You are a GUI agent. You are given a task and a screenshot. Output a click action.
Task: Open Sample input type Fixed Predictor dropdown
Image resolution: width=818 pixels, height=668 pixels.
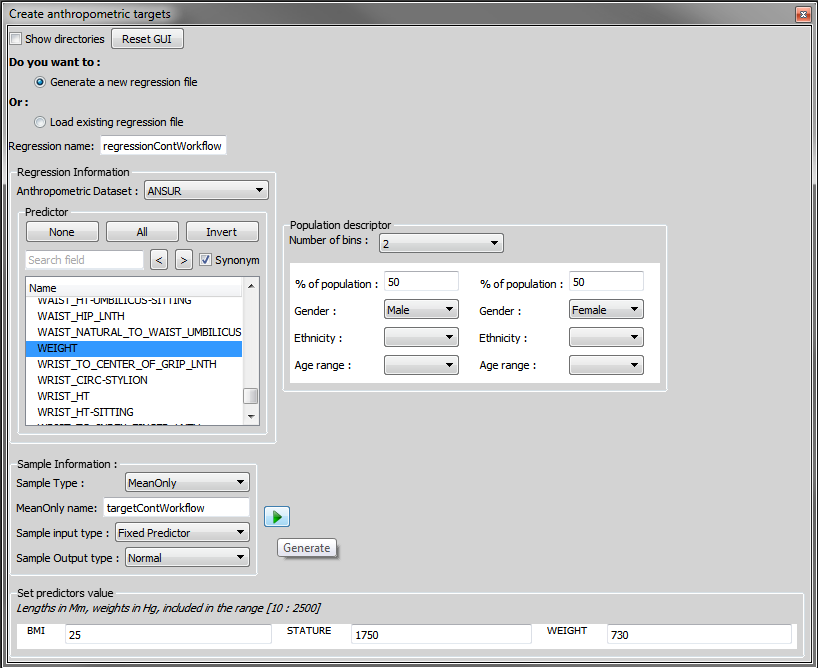click(182, 532)
